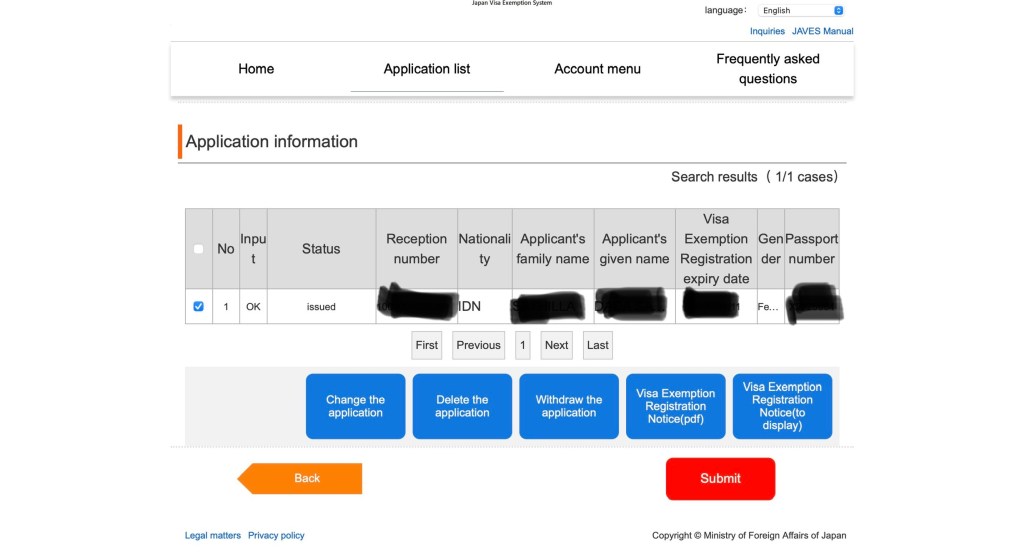
Task: Go to the Home tab
Action: (256, 69)
